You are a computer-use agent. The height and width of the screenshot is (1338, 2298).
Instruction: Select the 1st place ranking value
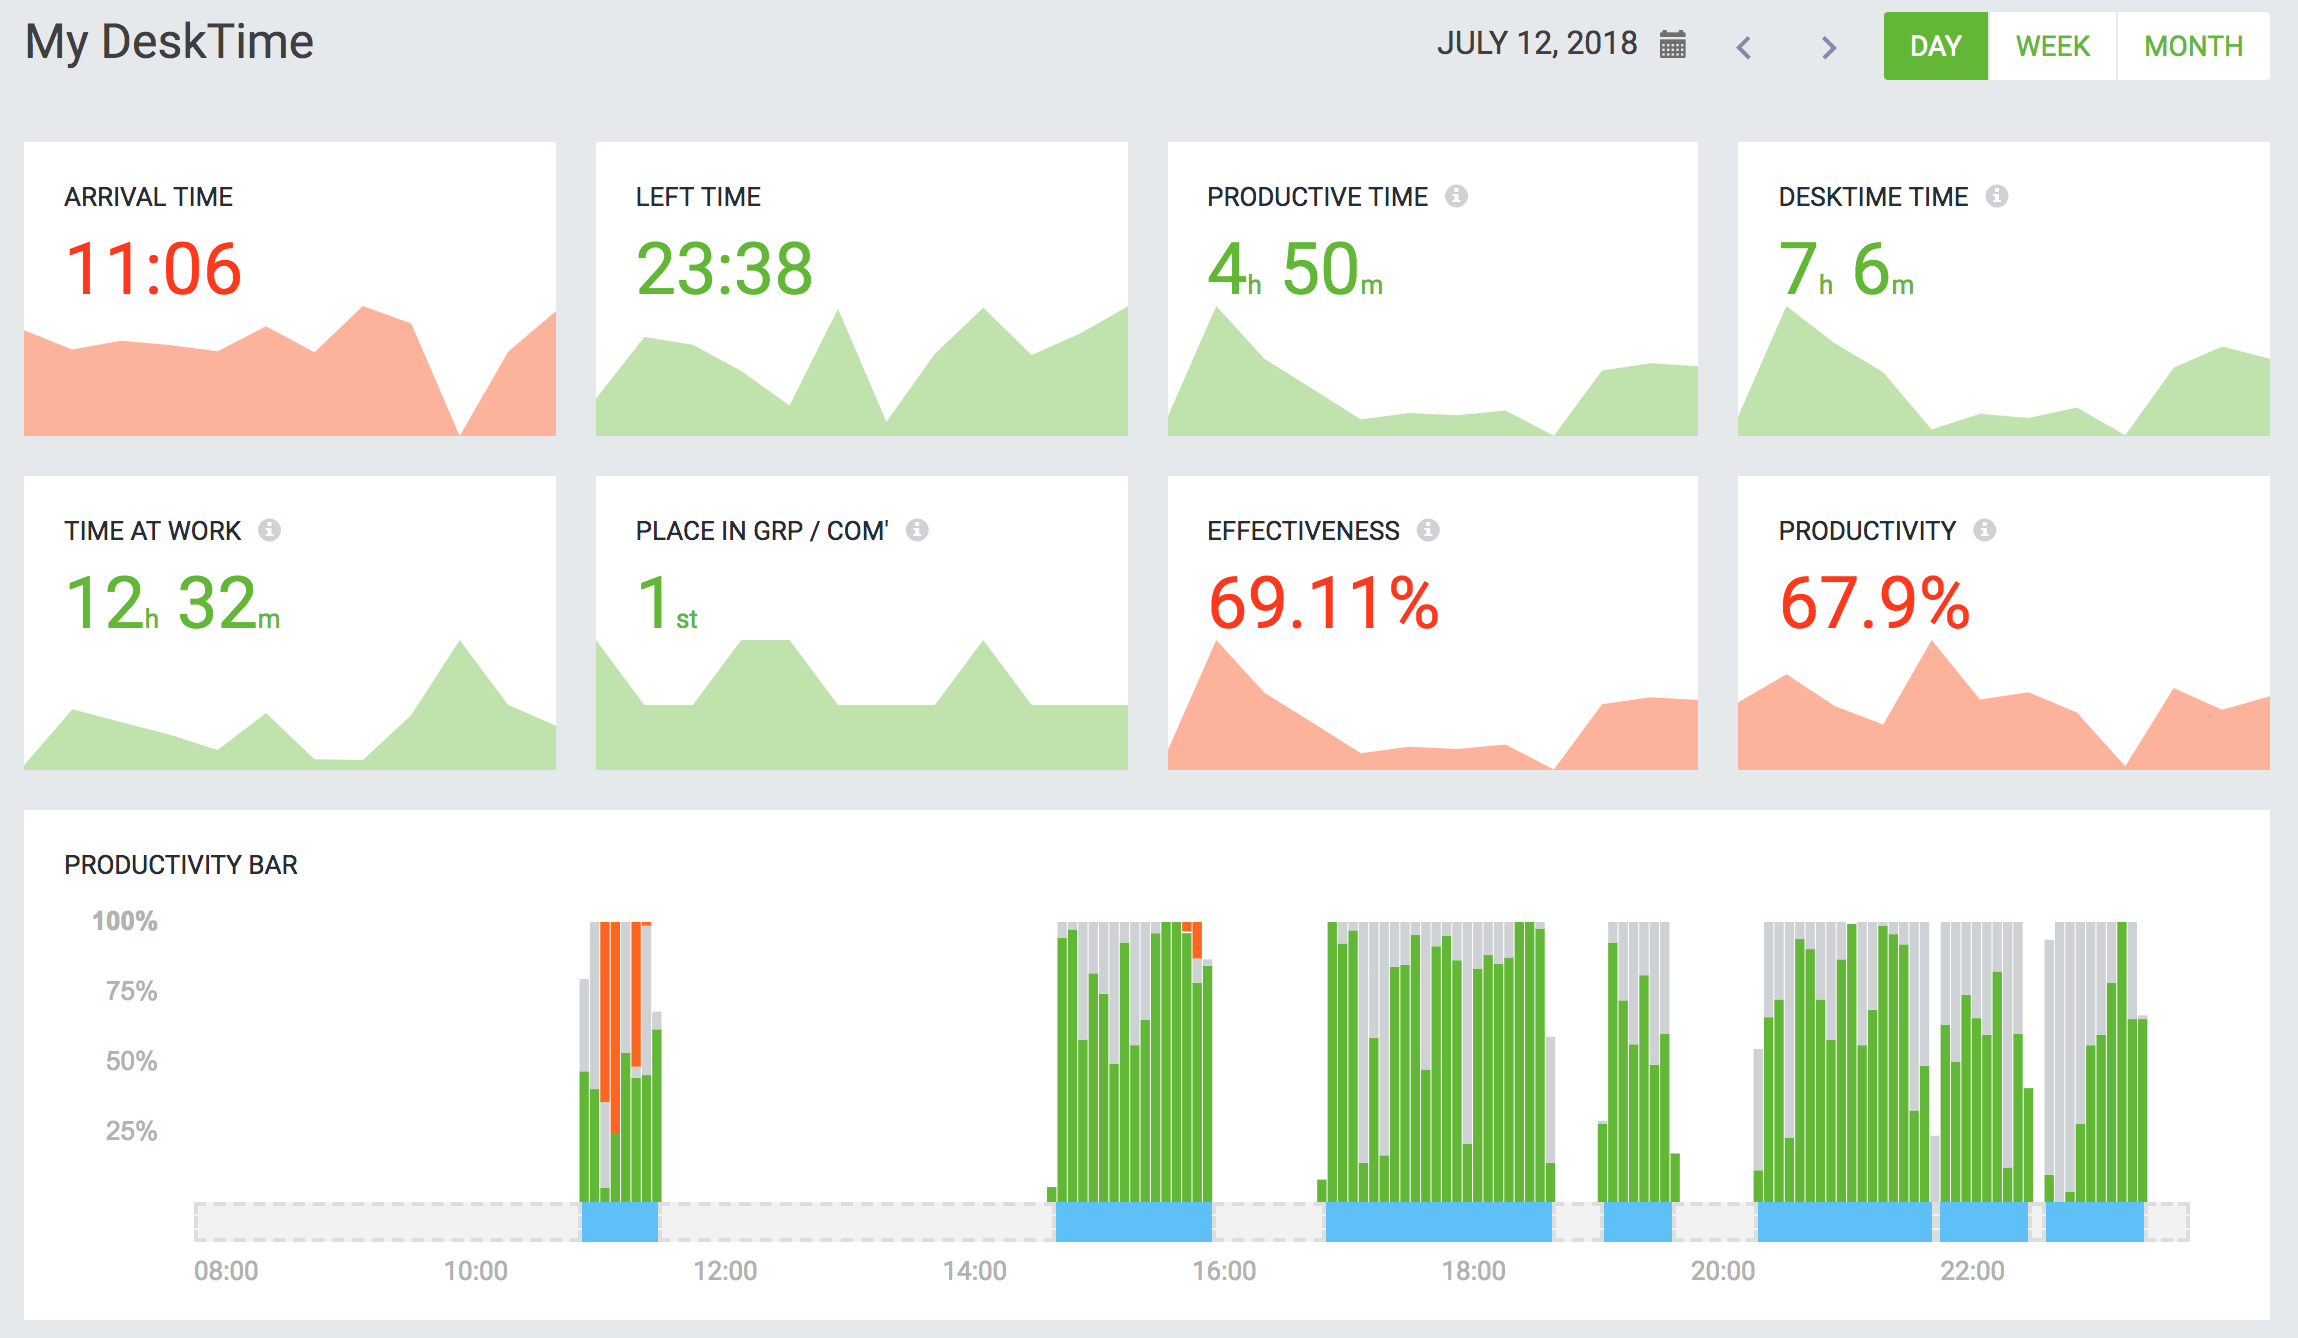(667, 604)
